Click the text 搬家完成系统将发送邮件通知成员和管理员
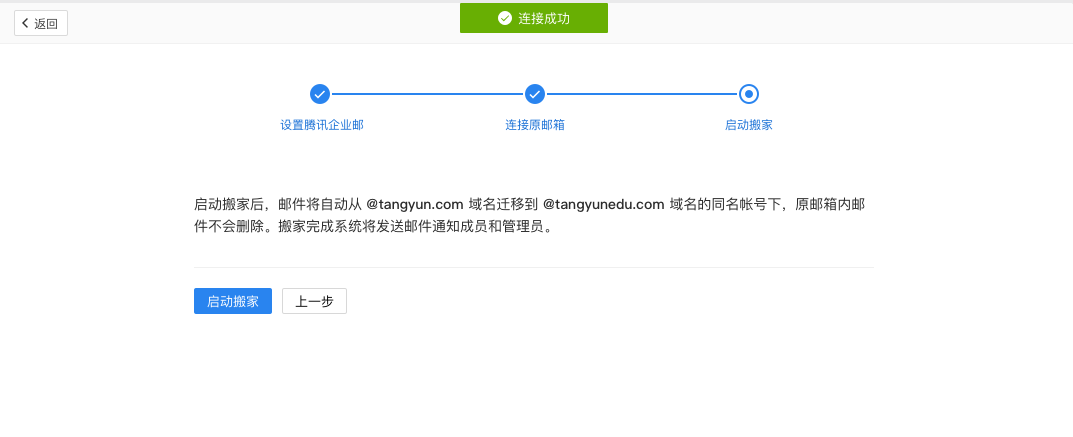This screenshot has height=437, width=1073. coord(415,227)
